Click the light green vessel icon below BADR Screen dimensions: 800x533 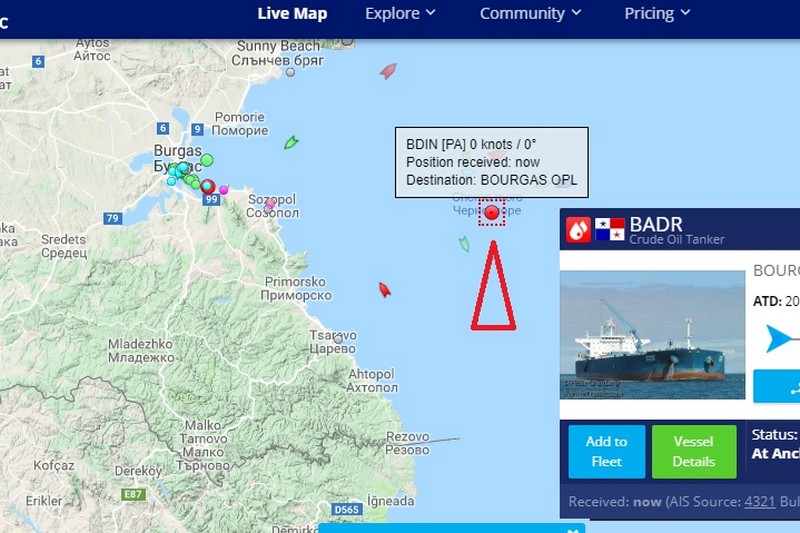[x=464, y=244]
